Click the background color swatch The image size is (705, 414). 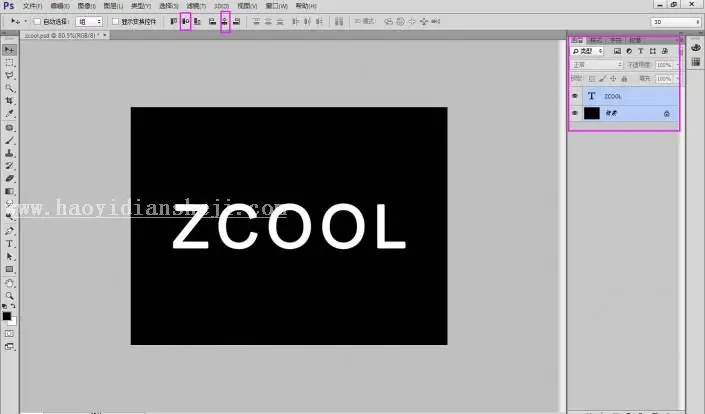(13, 322)
